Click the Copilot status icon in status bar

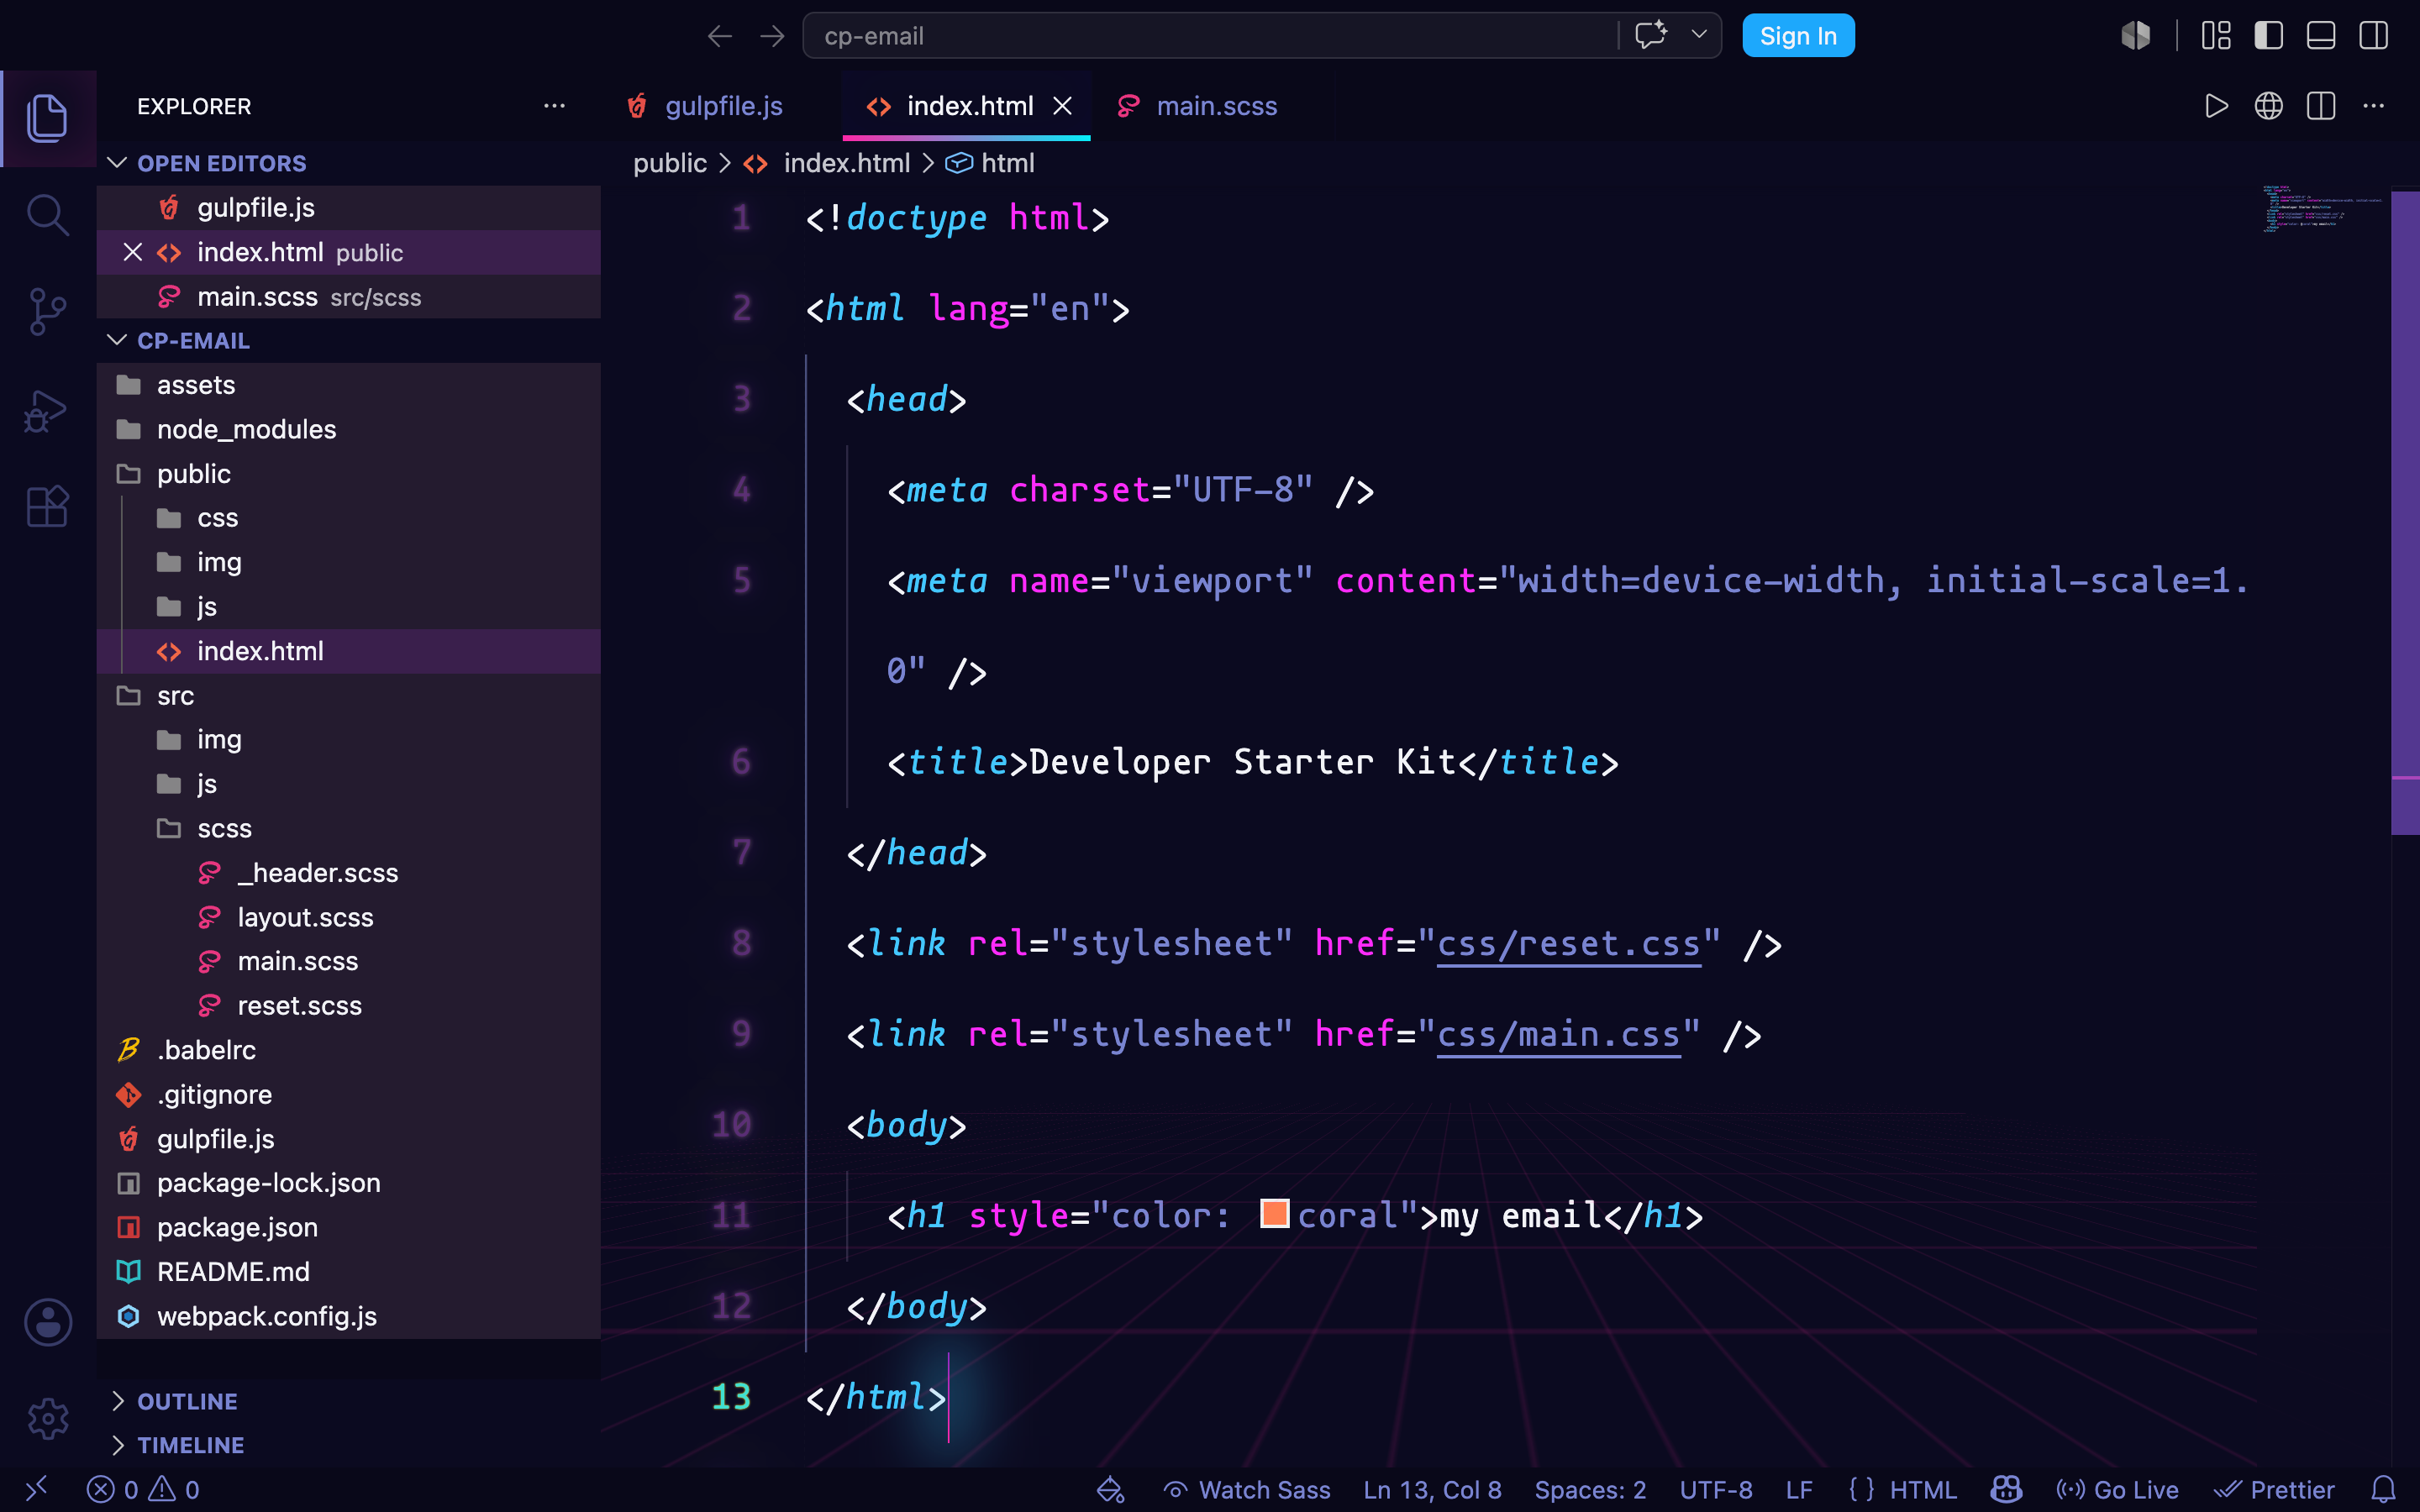click(2005, 1490)
